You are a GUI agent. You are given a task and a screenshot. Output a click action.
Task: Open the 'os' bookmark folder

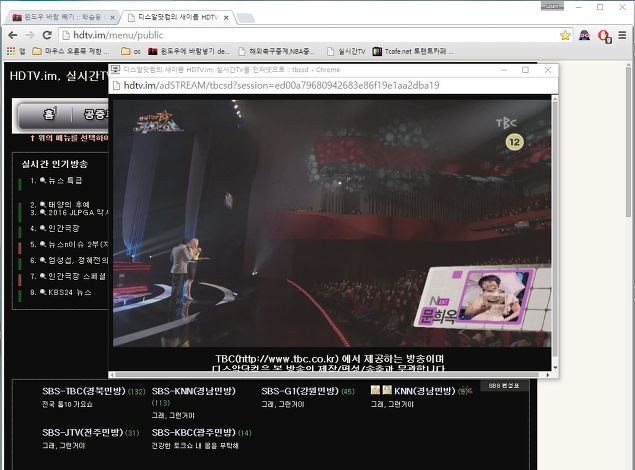[x=131, y=51]
